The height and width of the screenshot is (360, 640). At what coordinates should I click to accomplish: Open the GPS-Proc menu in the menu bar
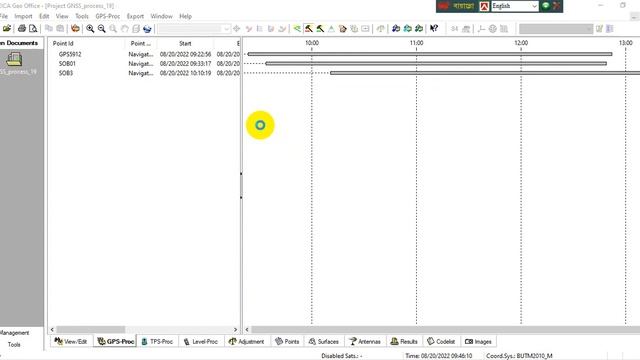click(108, 16)
